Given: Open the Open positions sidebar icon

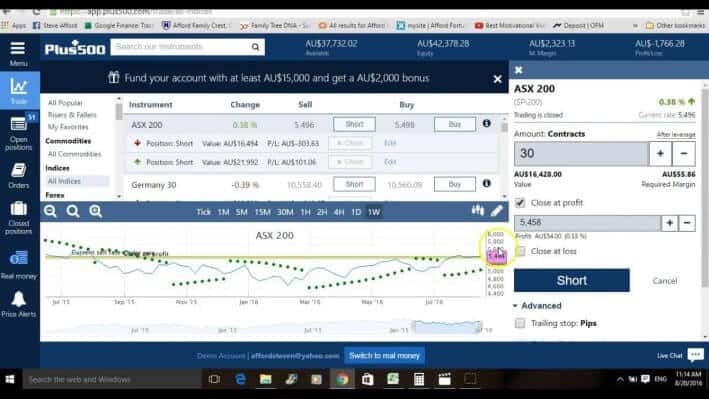Looking at the screenshot, I should 19,132.
